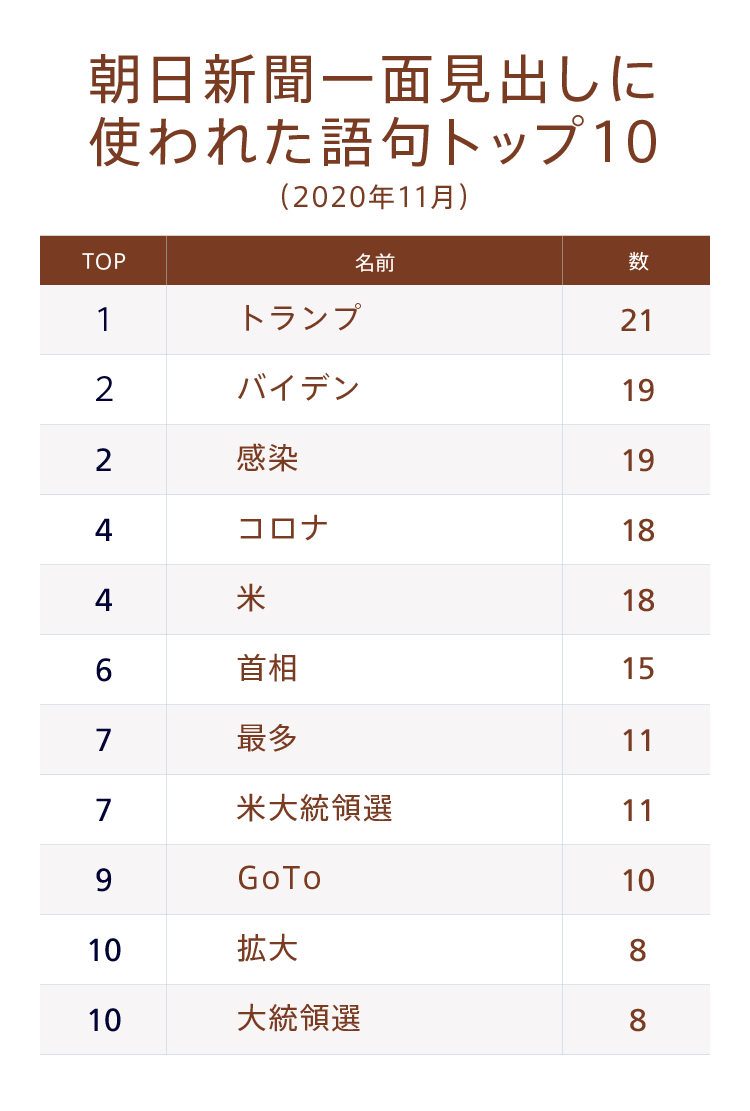Click the count 15 for 首相
Image resolution: width=750 pixels, height=1111 pixels.
(637, 669)
